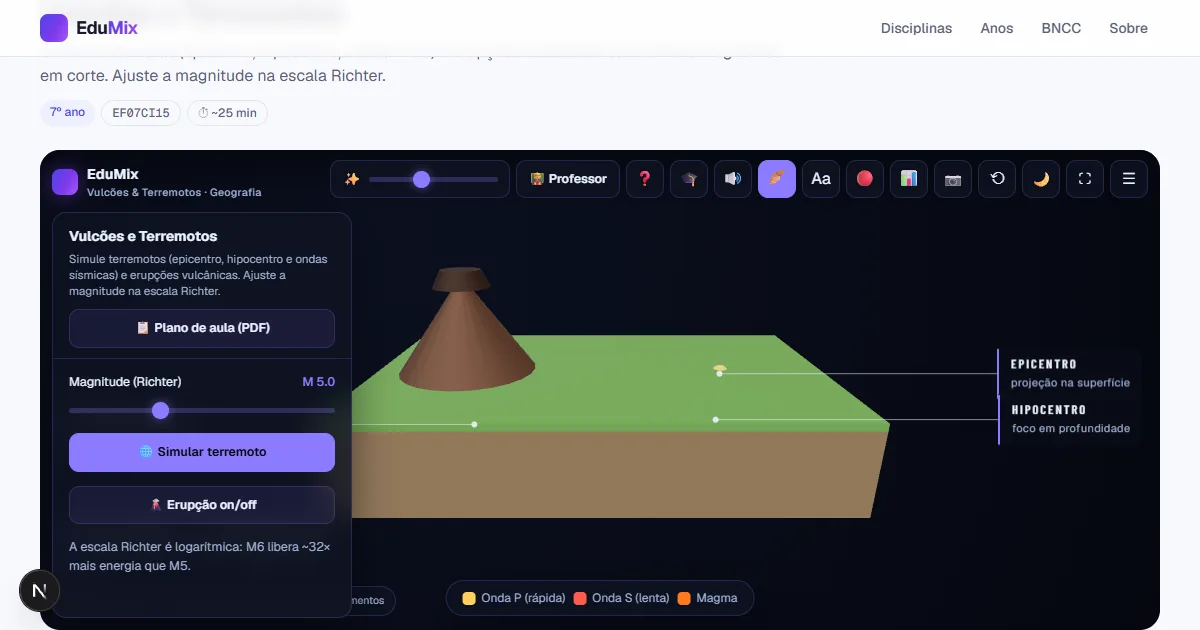This screenshot has height=630, width=1200.
Task: Click Simular terremoto button
Action: click(202, 452)
